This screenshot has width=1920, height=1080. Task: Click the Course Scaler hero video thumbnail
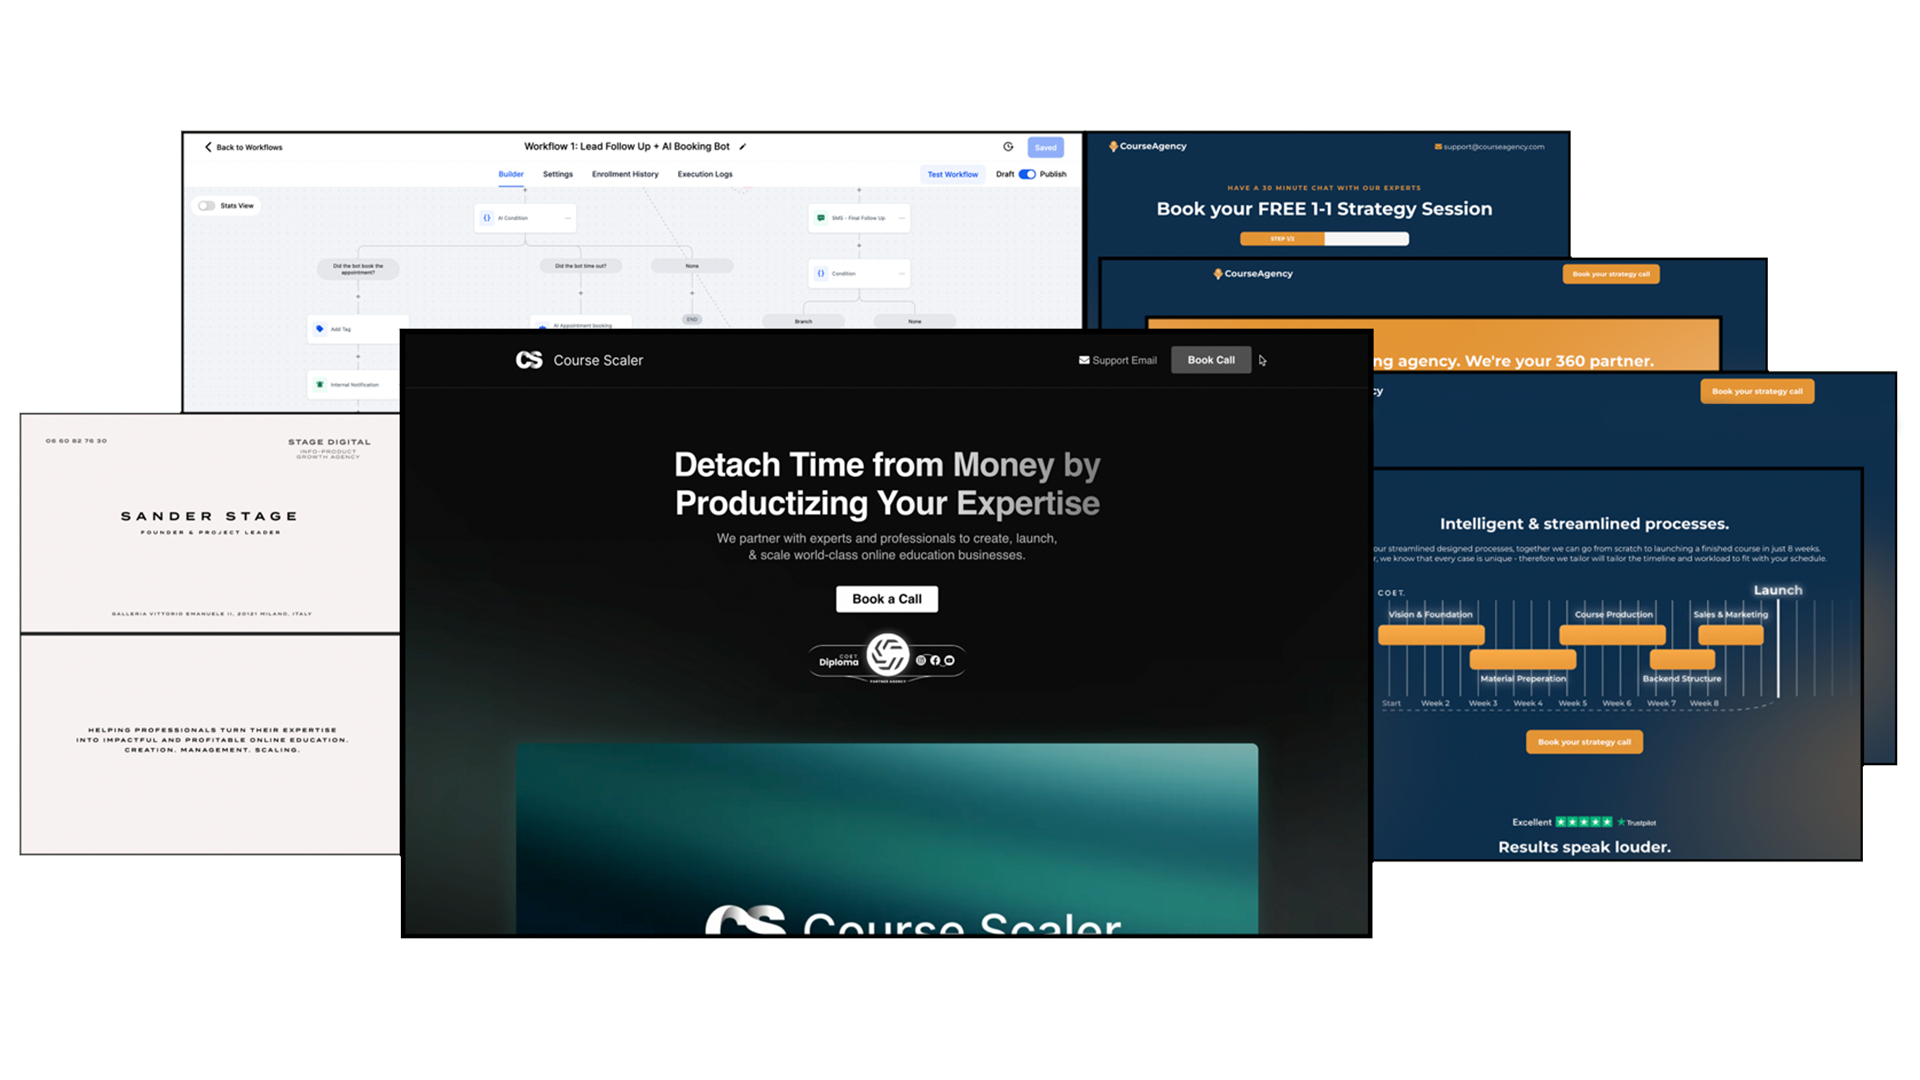887,838
